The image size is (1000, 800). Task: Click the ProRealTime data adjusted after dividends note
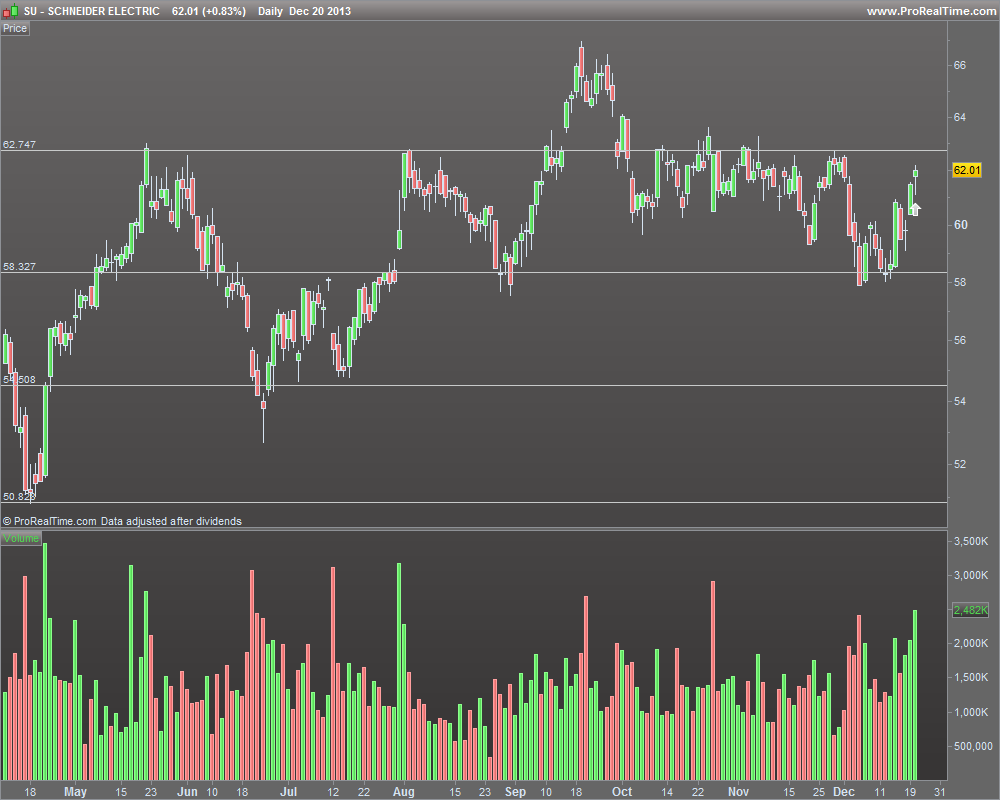tap(122, 521)
